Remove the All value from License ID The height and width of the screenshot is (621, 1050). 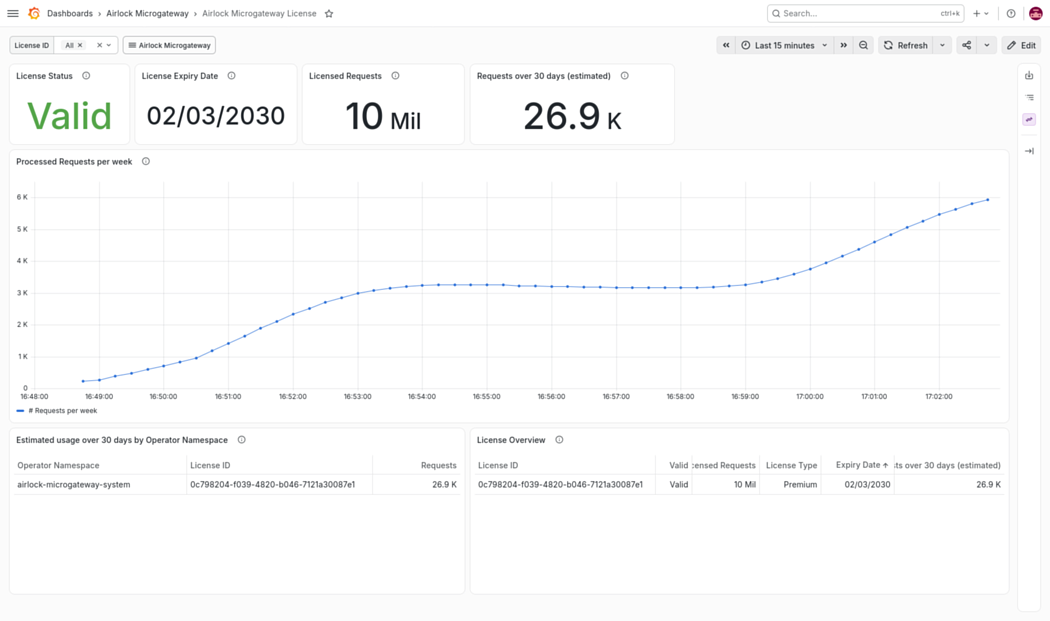(80, 46)
